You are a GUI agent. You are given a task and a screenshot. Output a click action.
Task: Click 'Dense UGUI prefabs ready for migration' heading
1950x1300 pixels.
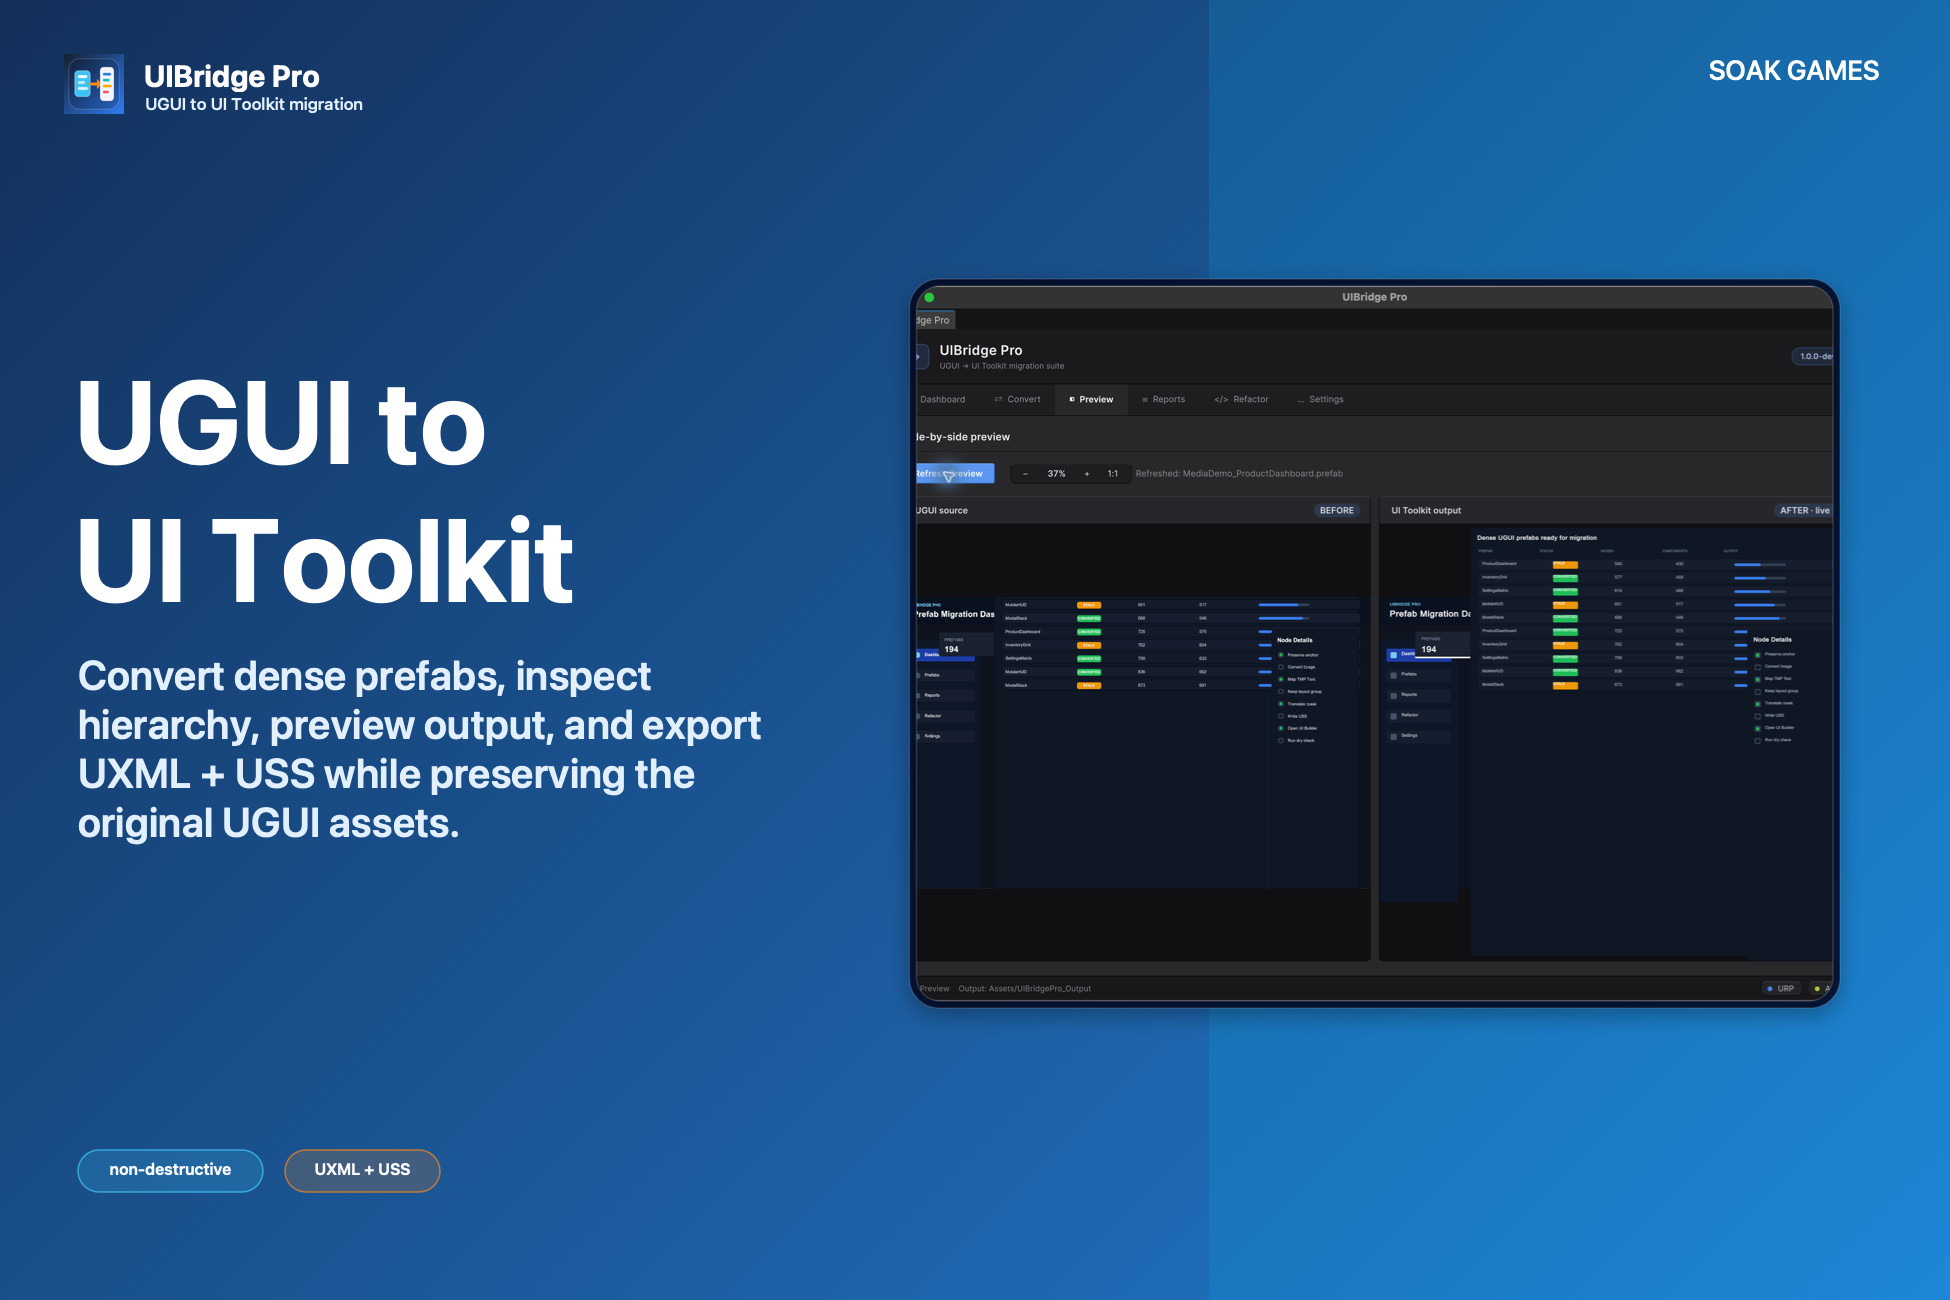pyautogui.click(x=1537, y=538)
